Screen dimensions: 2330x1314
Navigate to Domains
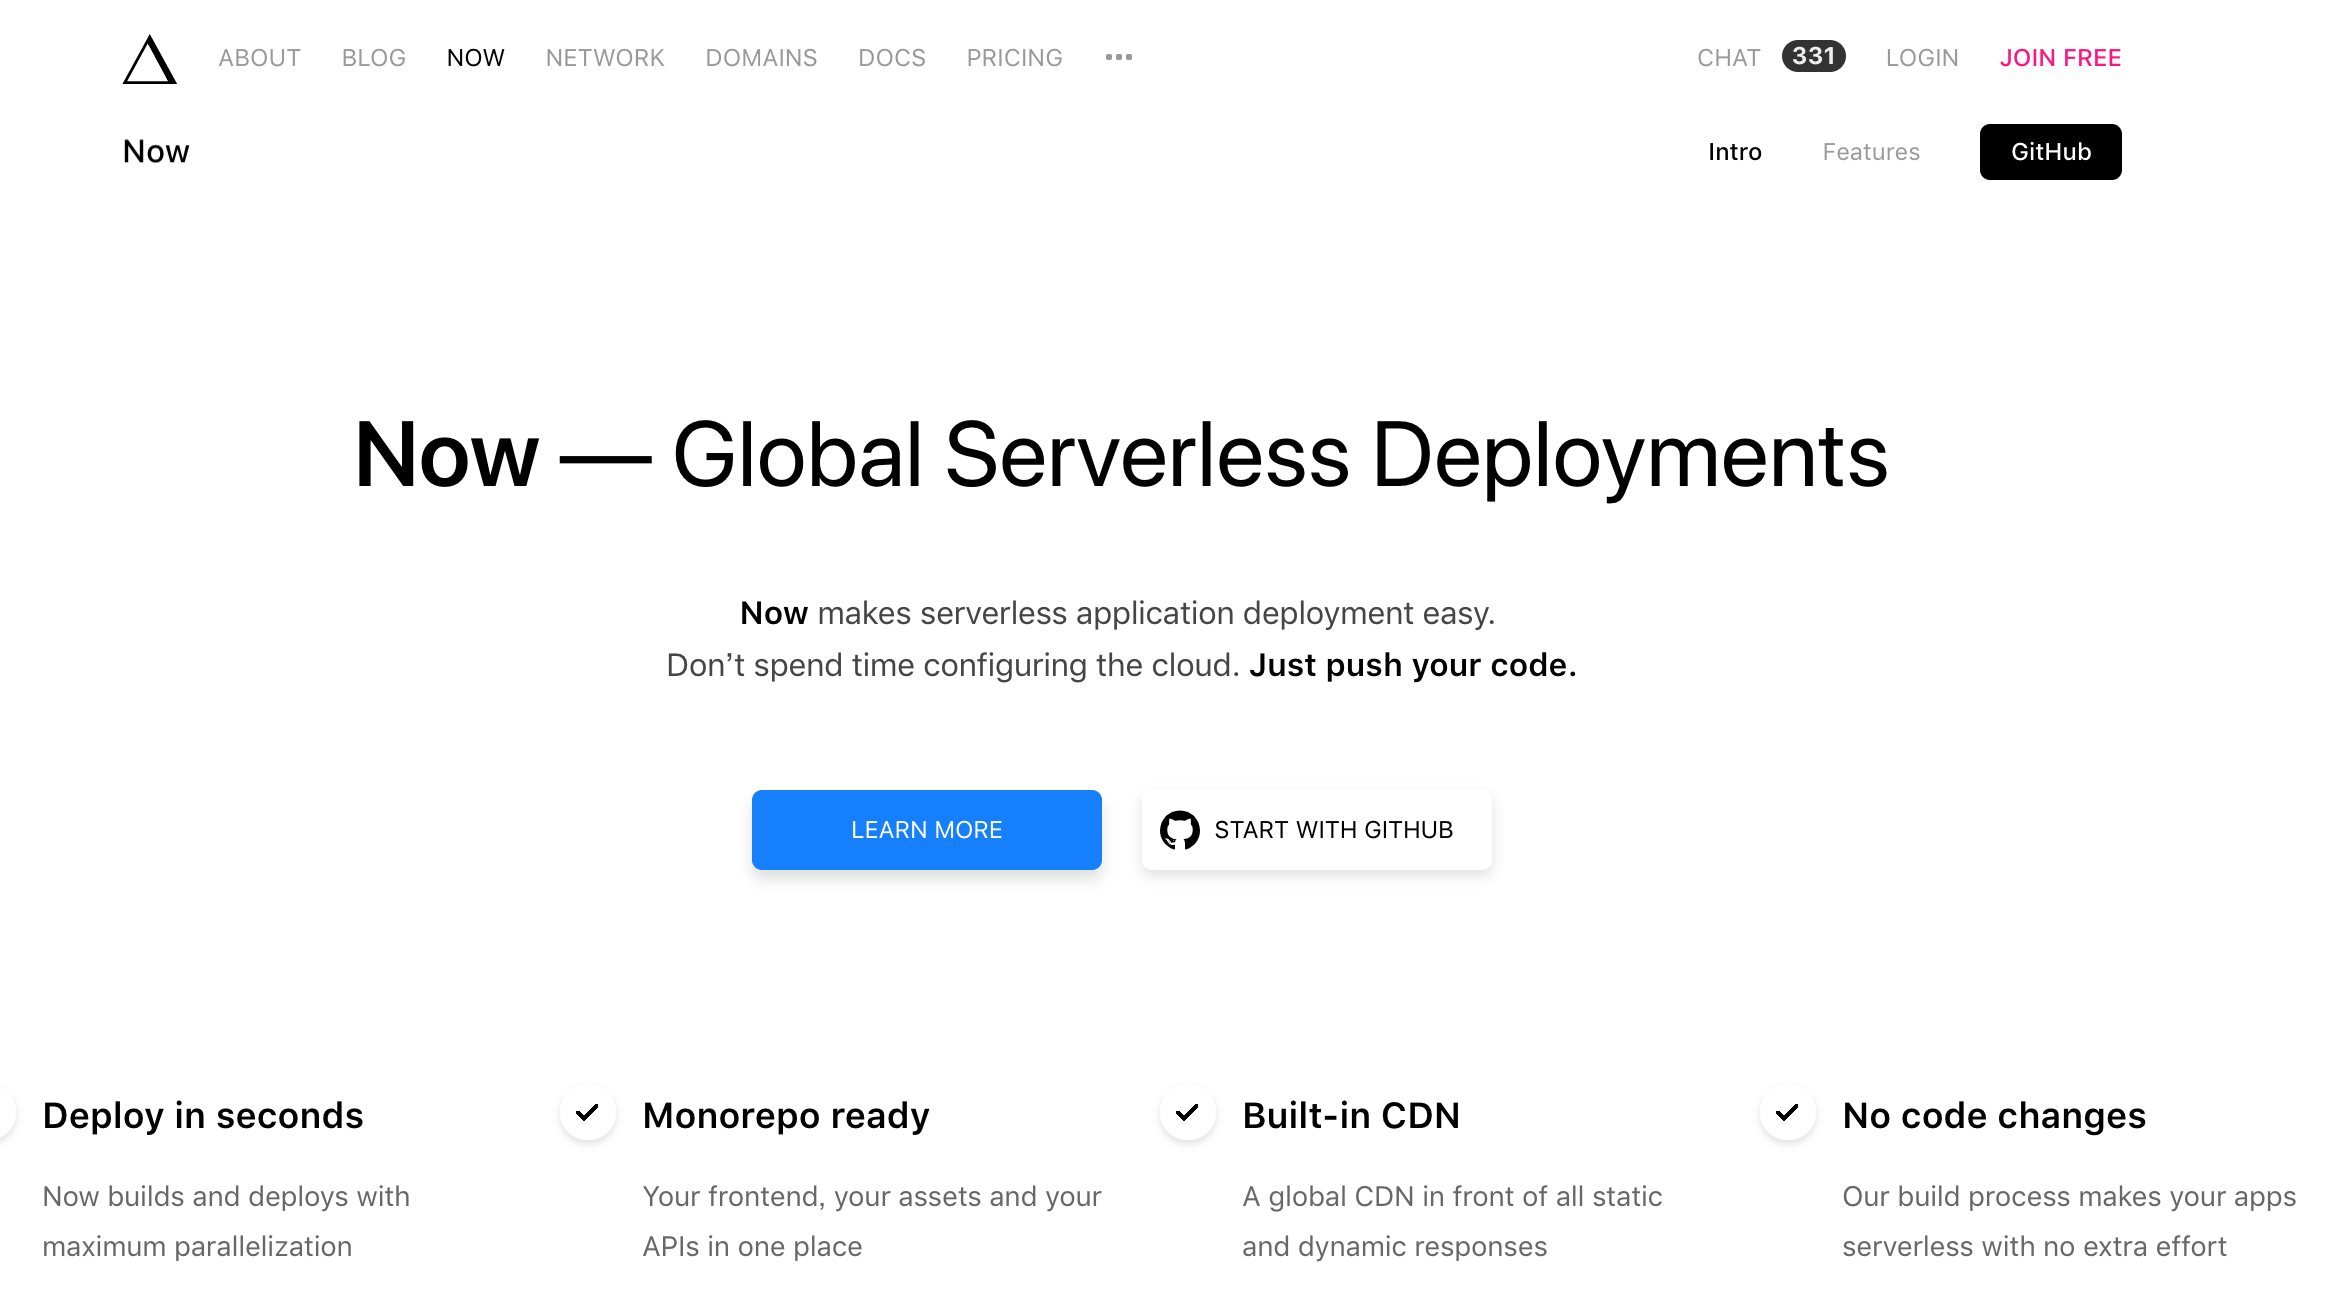click(x=761, y=58)
